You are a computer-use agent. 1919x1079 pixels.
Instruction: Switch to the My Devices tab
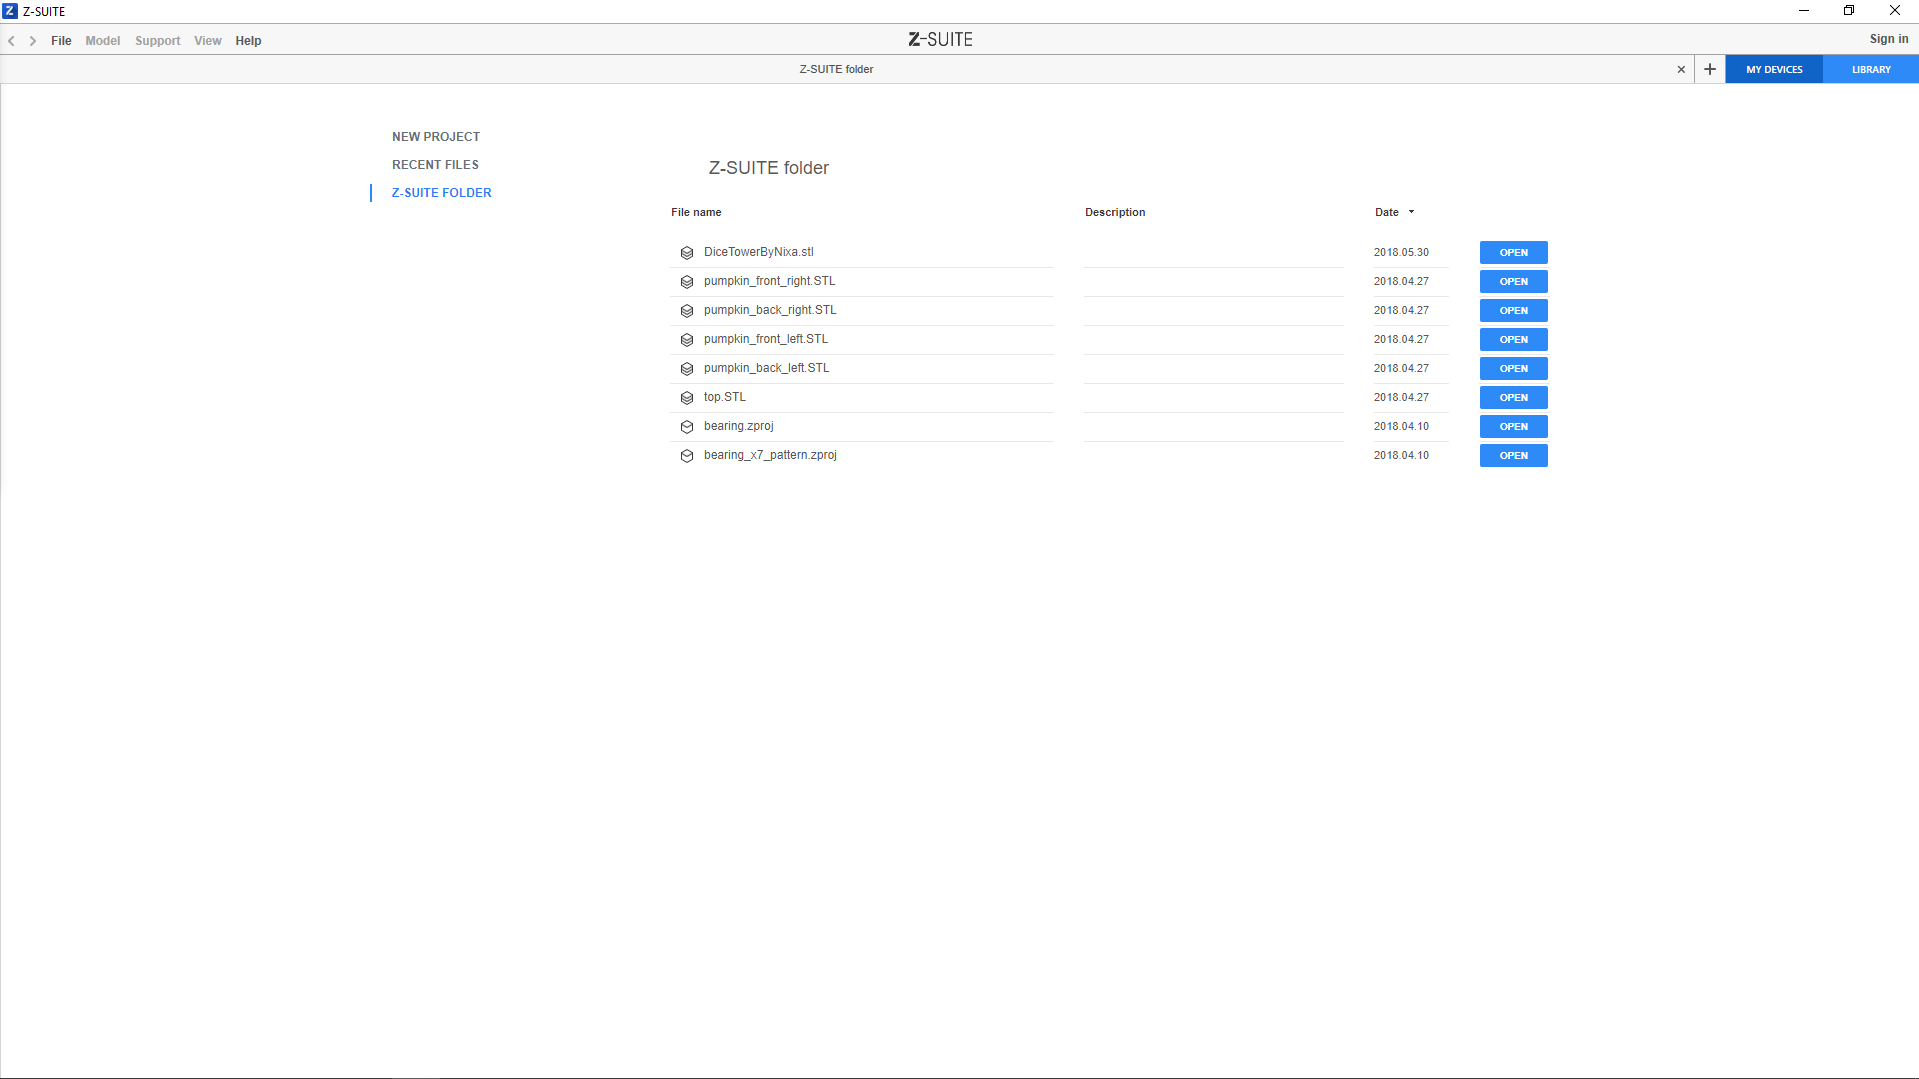point(1774,69)
